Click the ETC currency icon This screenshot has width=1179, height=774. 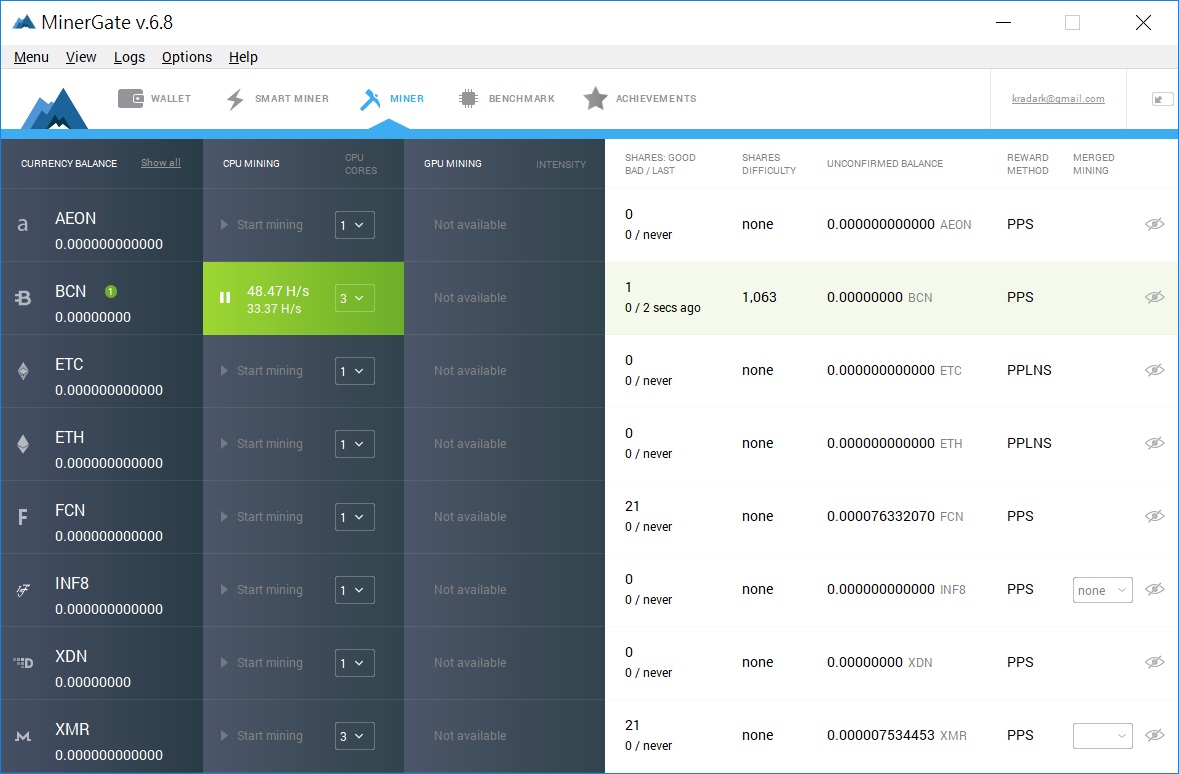click(x=23, y=371)
